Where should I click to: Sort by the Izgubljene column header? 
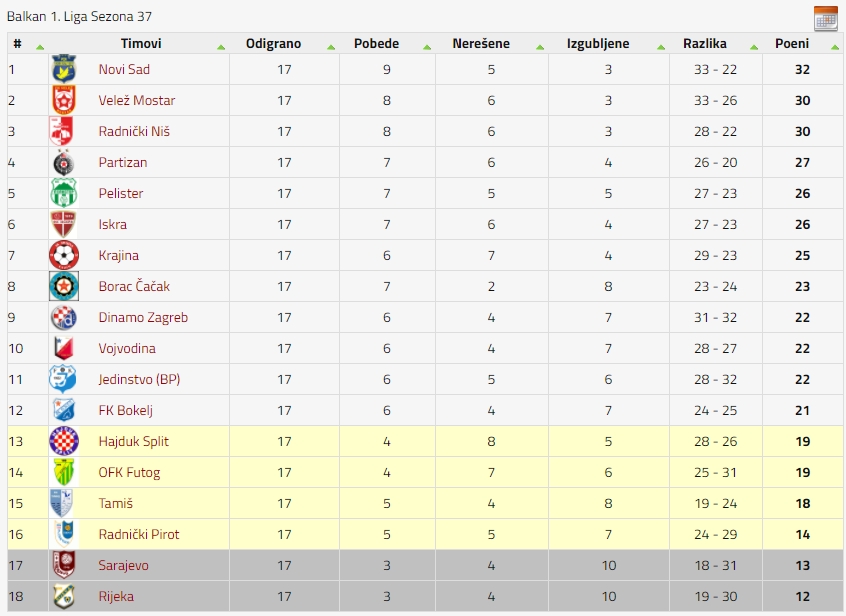(x=598, y=44)
